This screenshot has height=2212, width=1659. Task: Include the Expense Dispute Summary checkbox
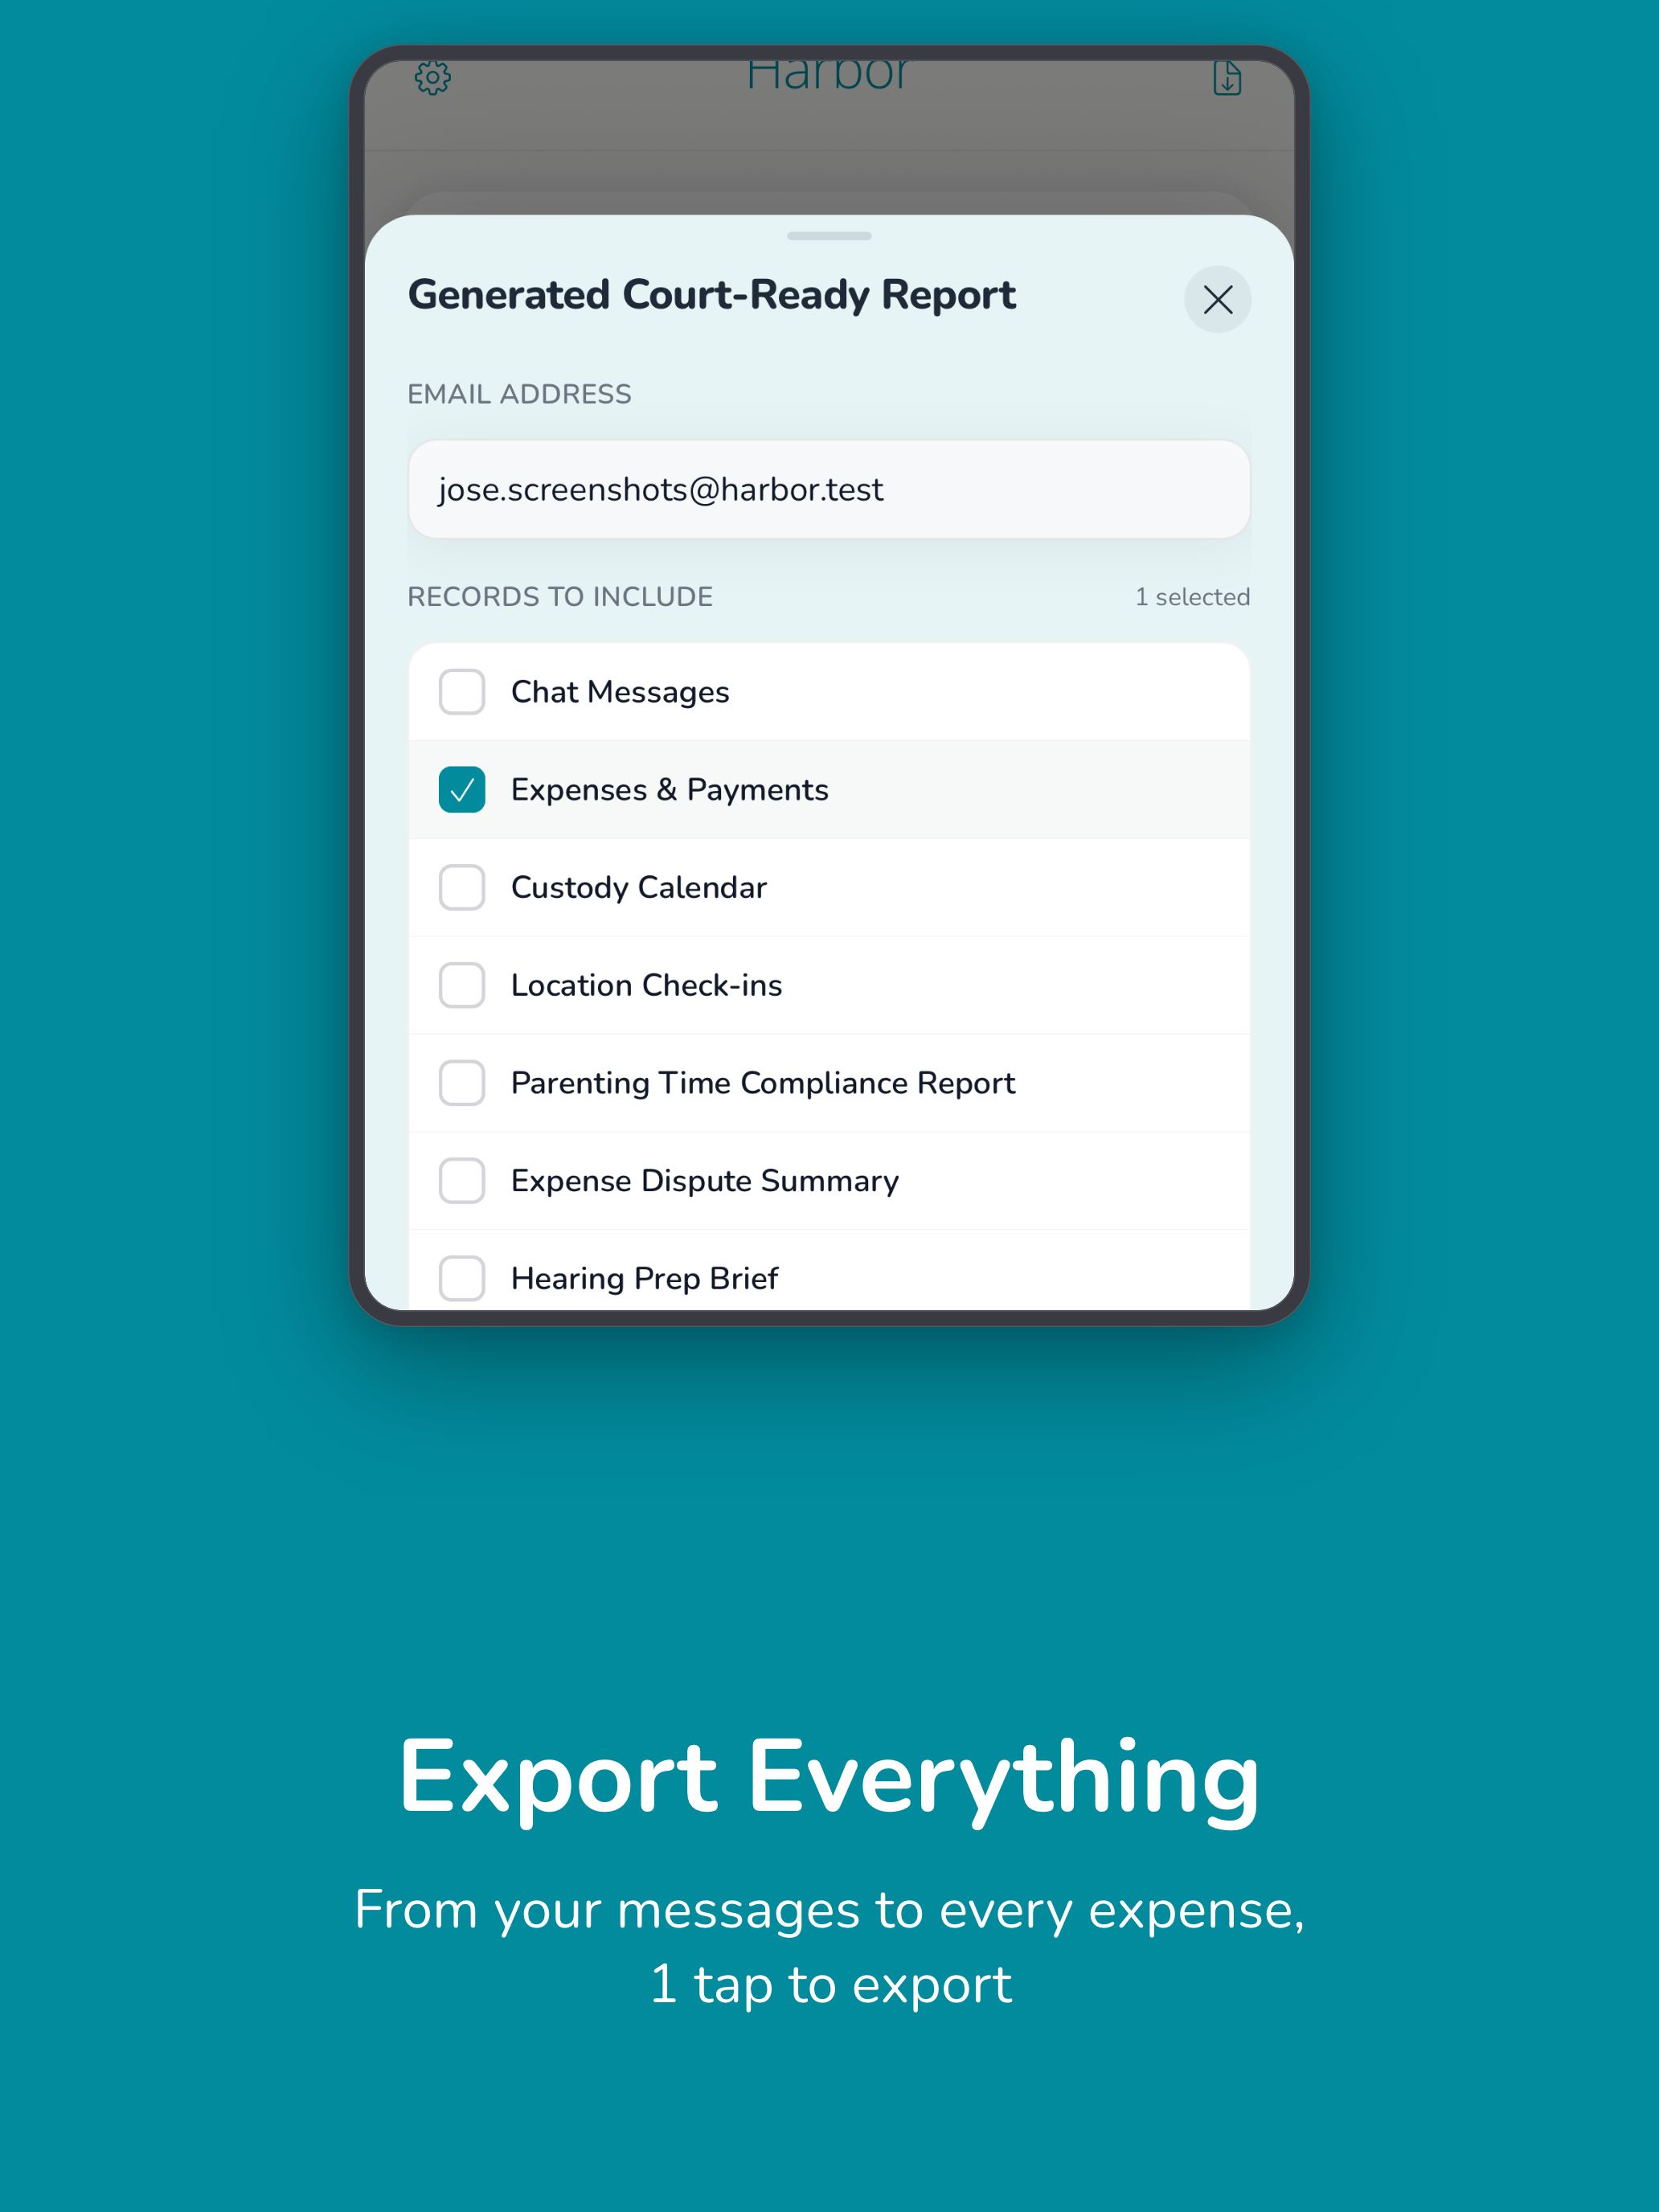462,1181
